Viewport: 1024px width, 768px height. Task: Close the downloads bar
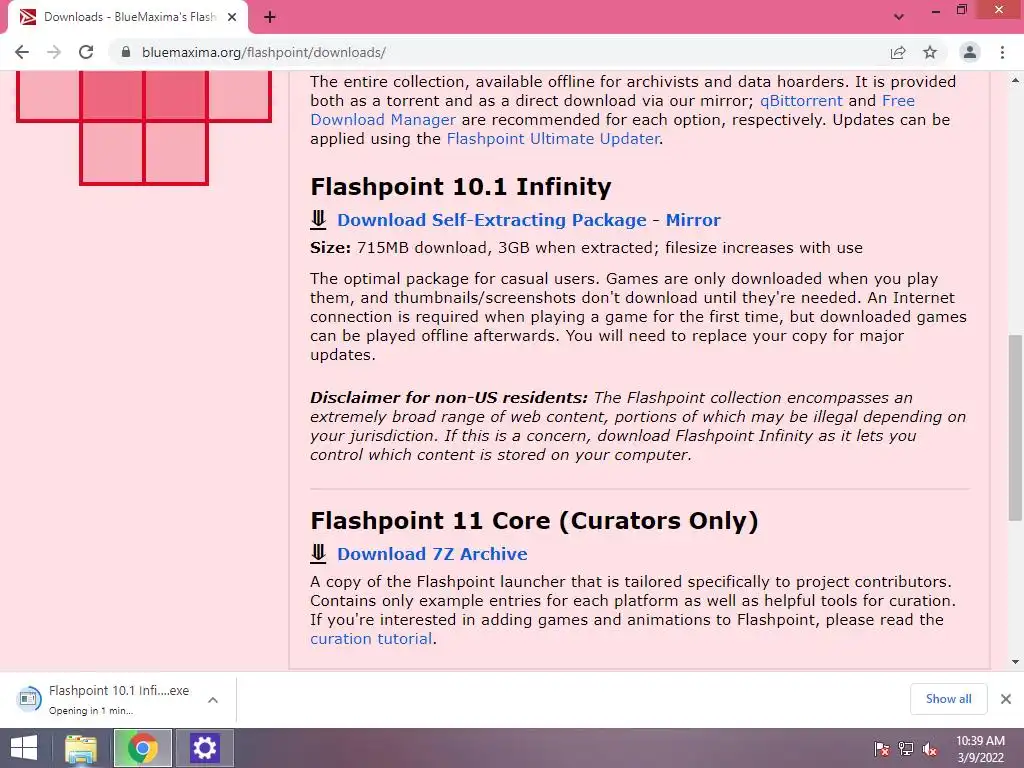click(x=1006, y=699)
